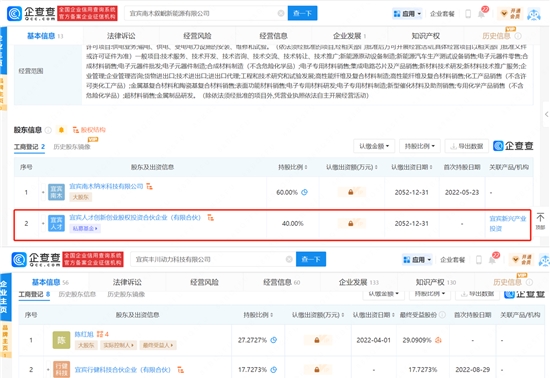Click the lock icon in the 60.00% shareholder row
This screenshot has width=550, height=378.
point(350,192)
